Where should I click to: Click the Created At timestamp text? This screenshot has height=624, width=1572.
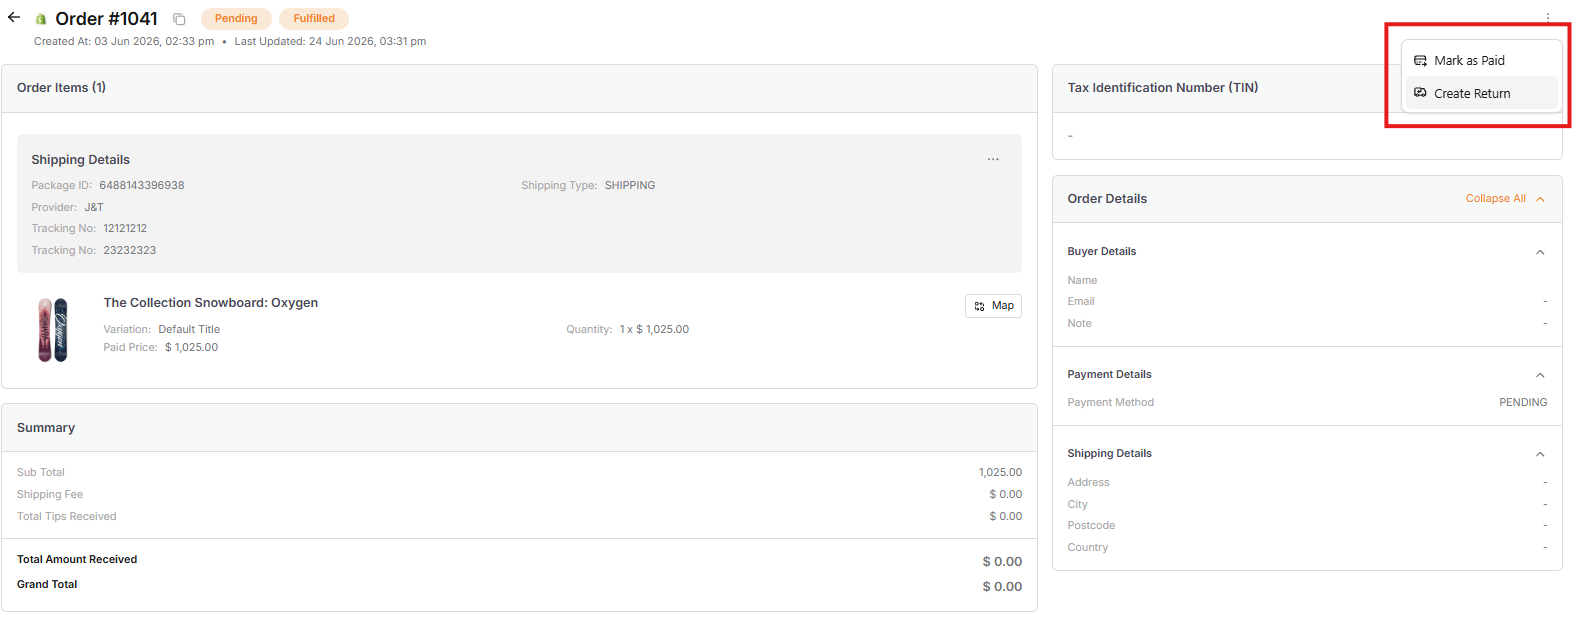coord(124,42)
